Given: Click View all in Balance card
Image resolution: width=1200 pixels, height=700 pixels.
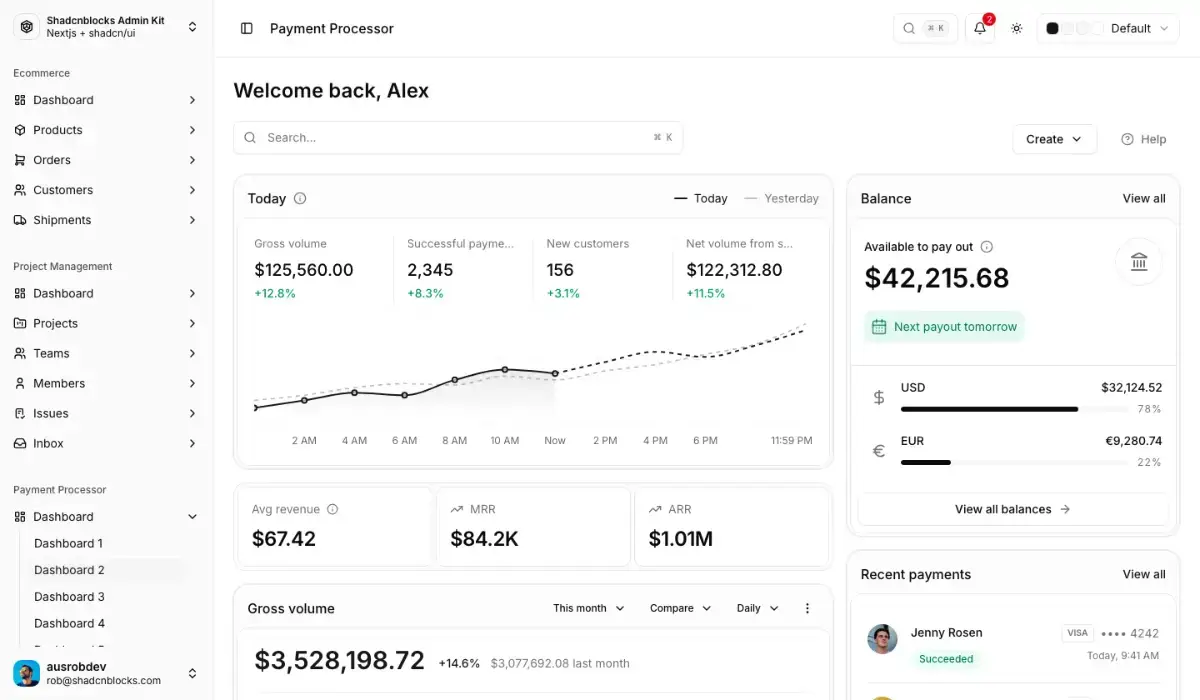Looking at the screenshot, I should tap(1144, 198).
